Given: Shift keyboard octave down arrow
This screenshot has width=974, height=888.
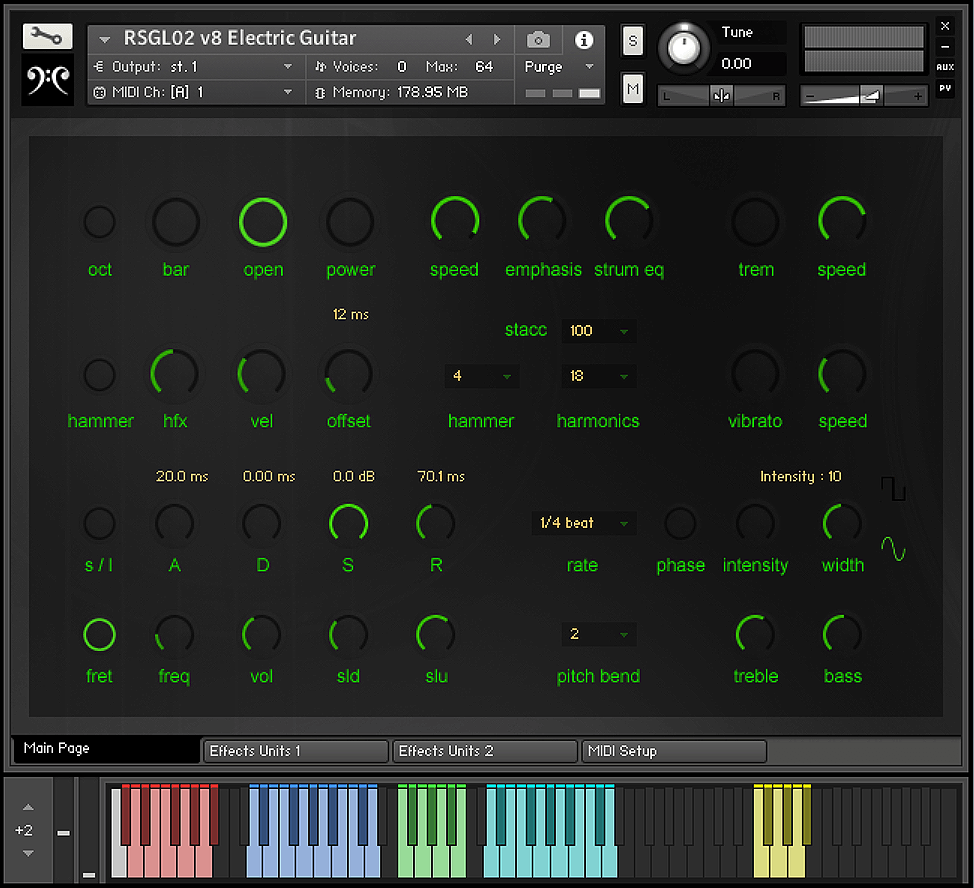Looking at the screenshot, I should tap(28, 853).
